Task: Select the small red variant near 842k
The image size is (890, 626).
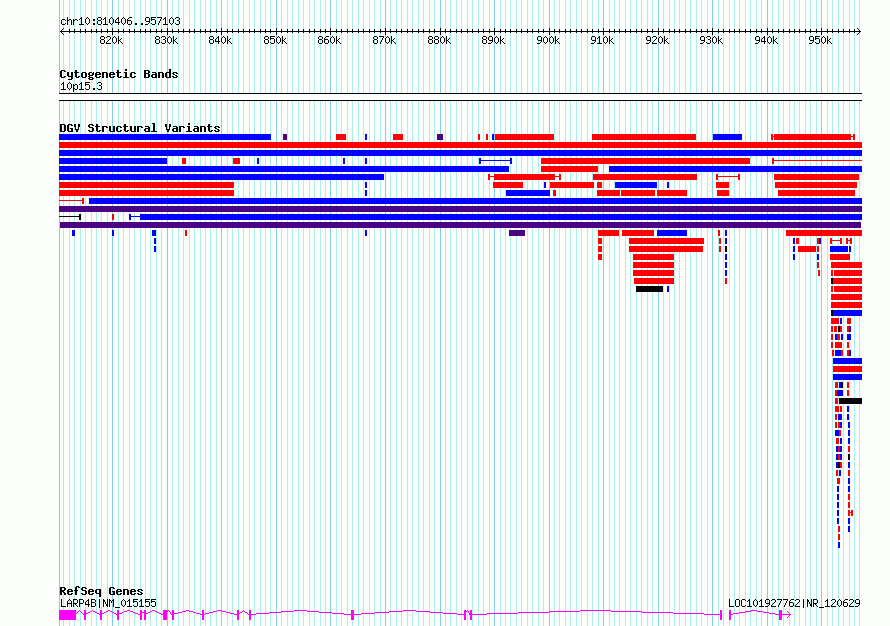Action: pyautogui.click(x=237, y=161)
